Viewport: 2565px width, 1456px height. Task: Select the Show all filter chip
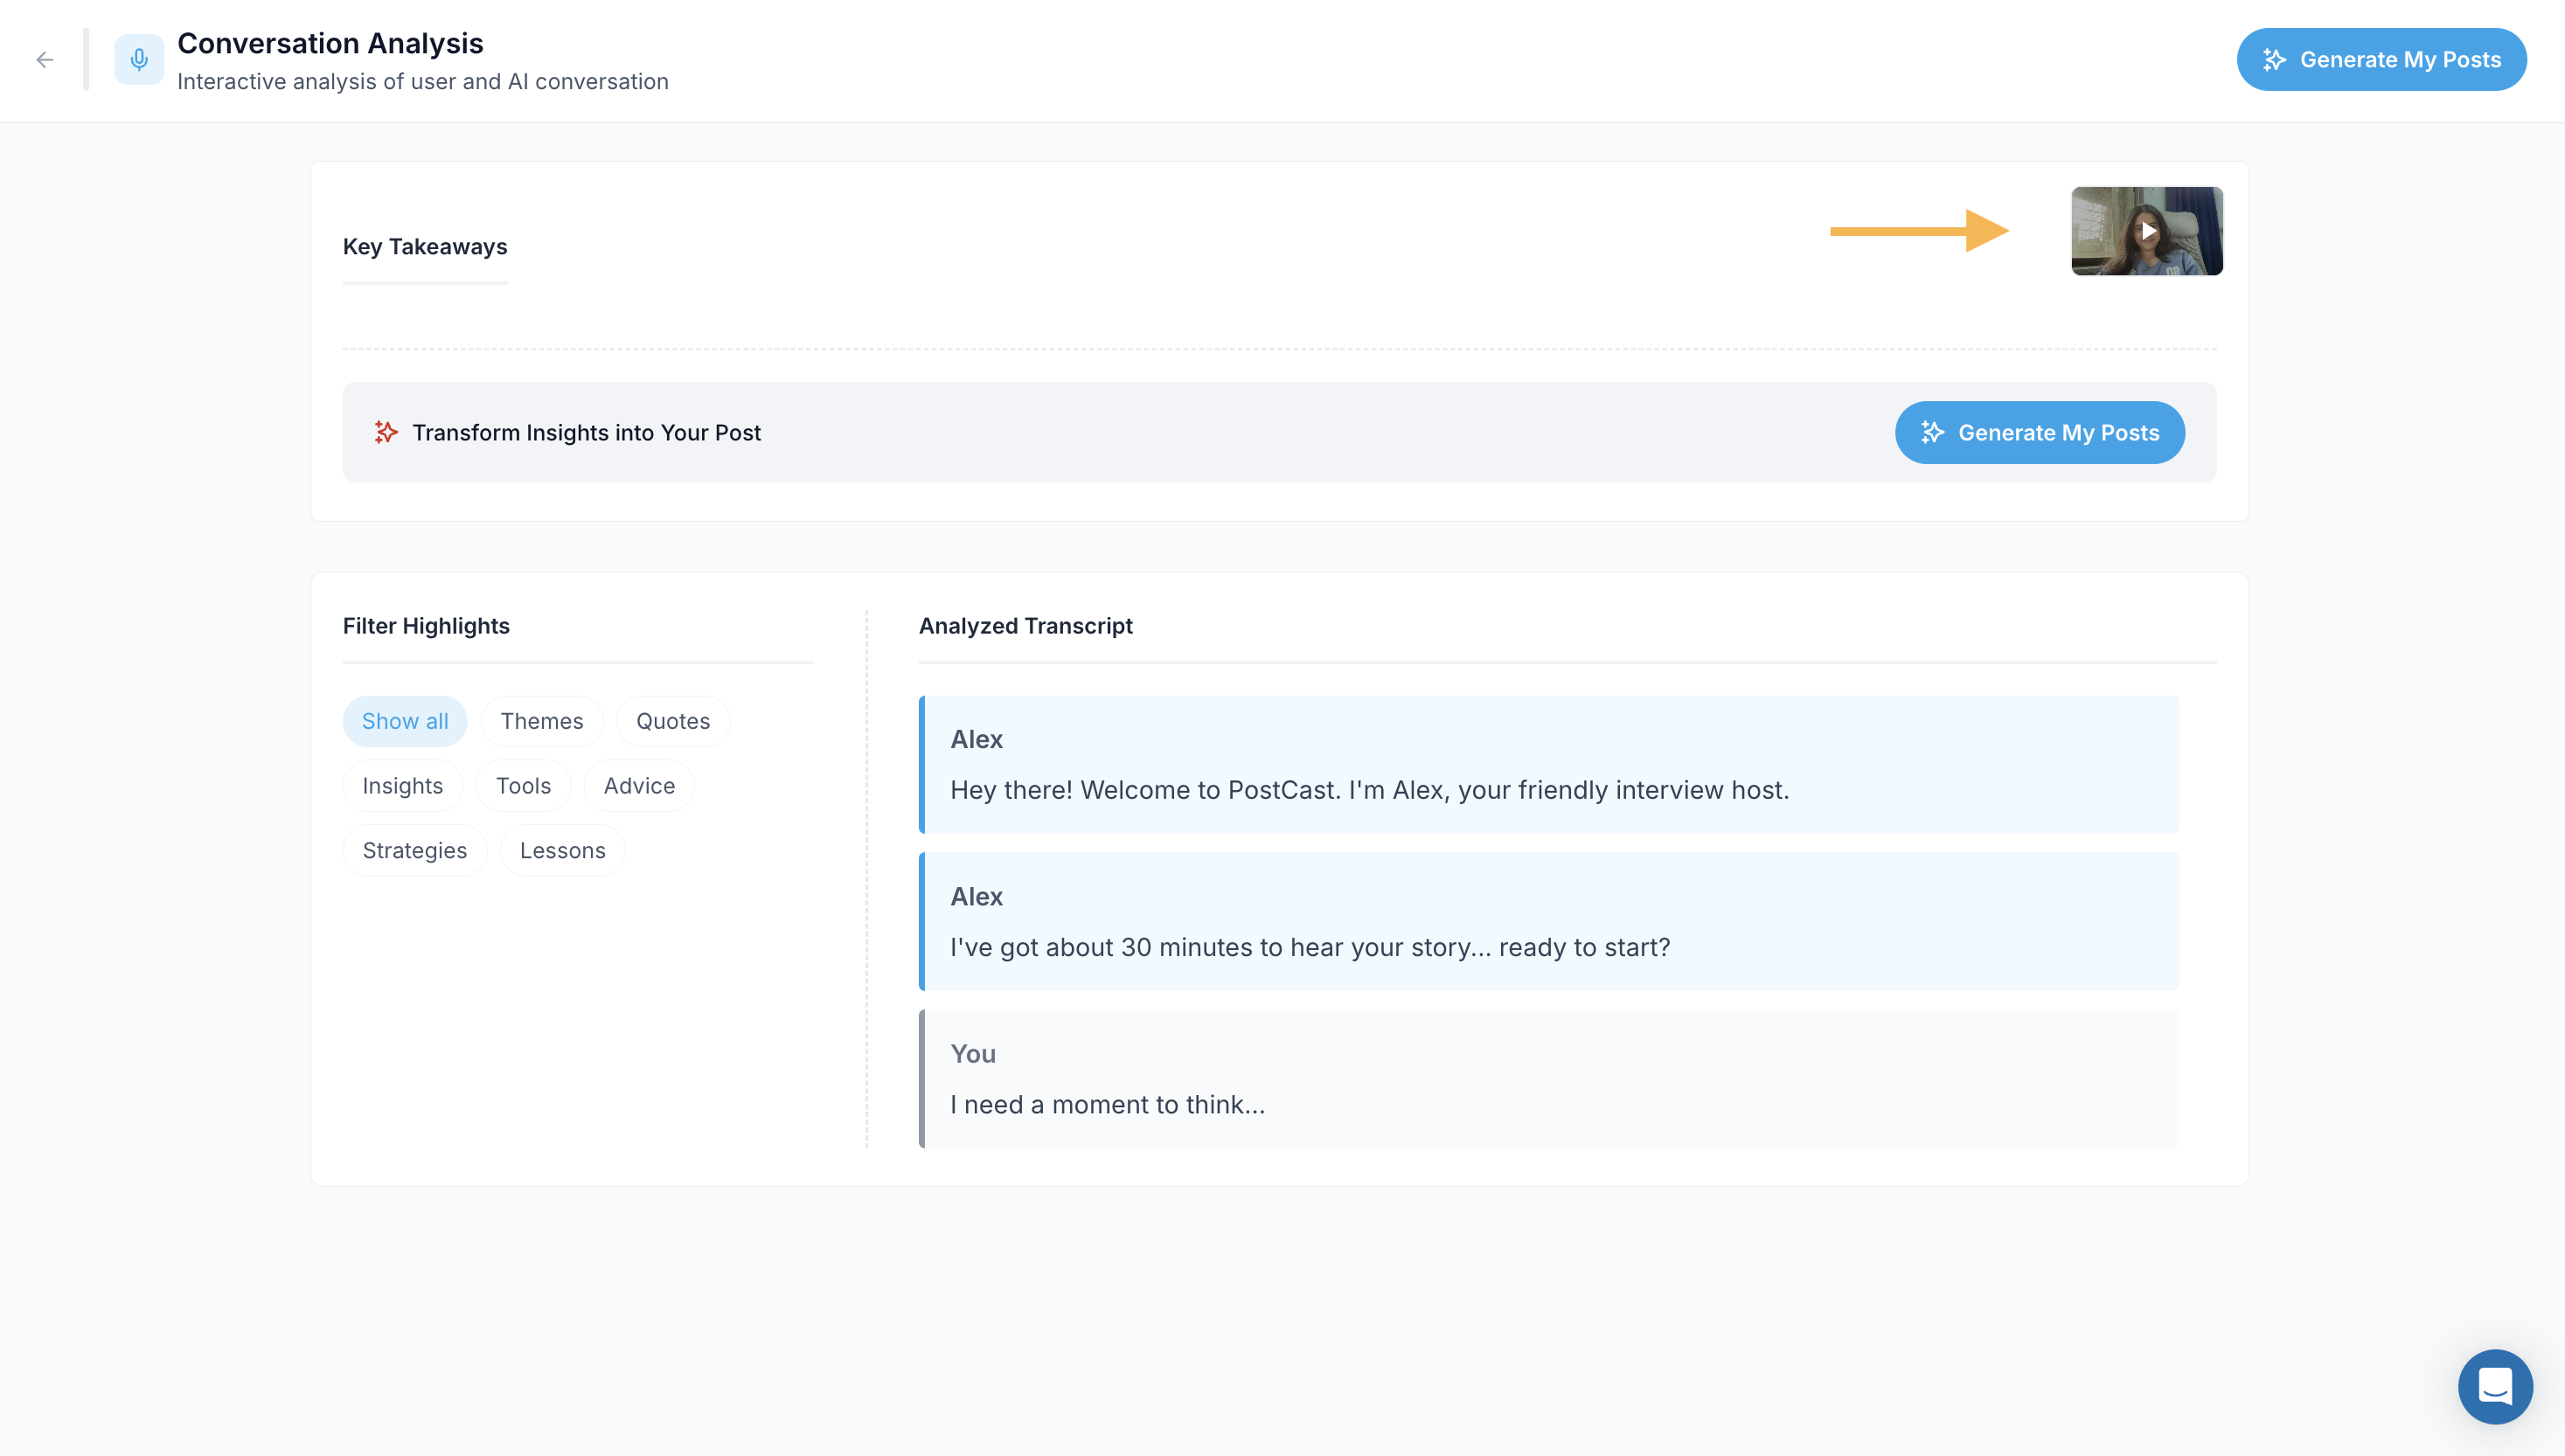405,721
